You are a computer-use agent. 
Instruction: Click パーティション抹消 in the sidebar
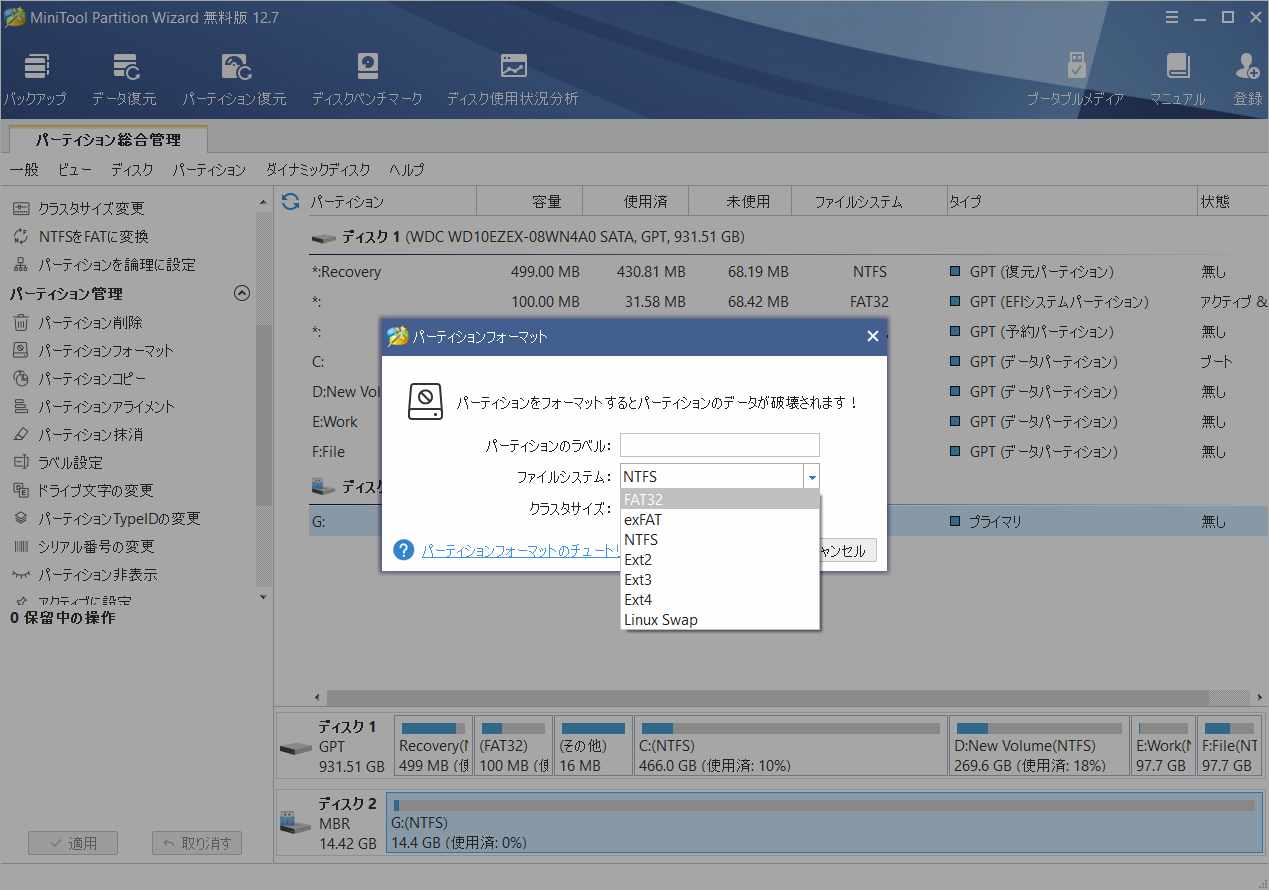click(90, 435)
